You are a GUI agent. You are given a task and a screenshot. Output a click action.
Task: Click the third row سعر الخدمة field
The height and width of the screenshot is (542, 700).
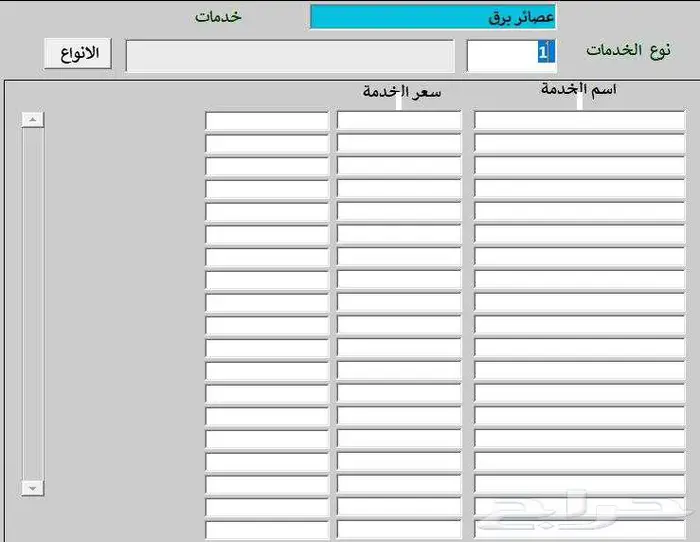(x=399, y=167)
